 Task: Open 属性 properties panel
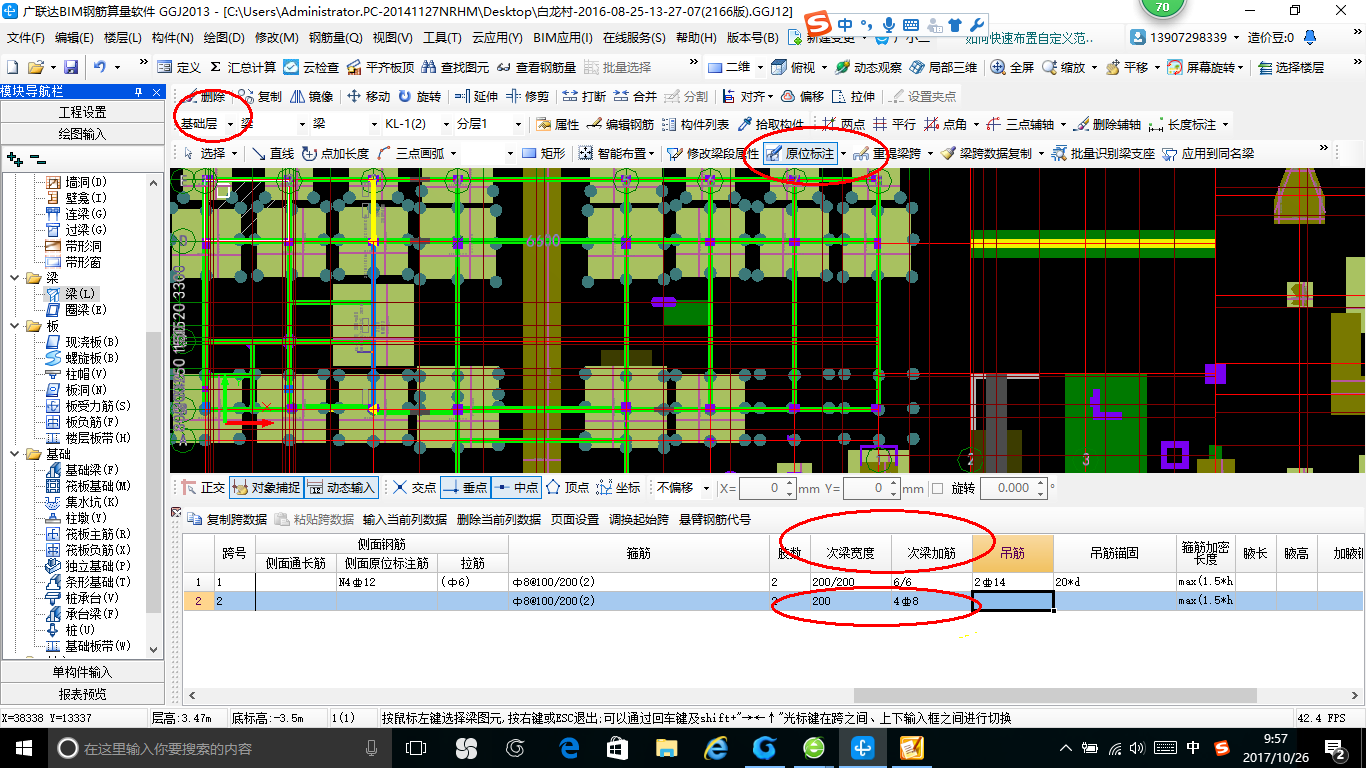click(557, 124)
